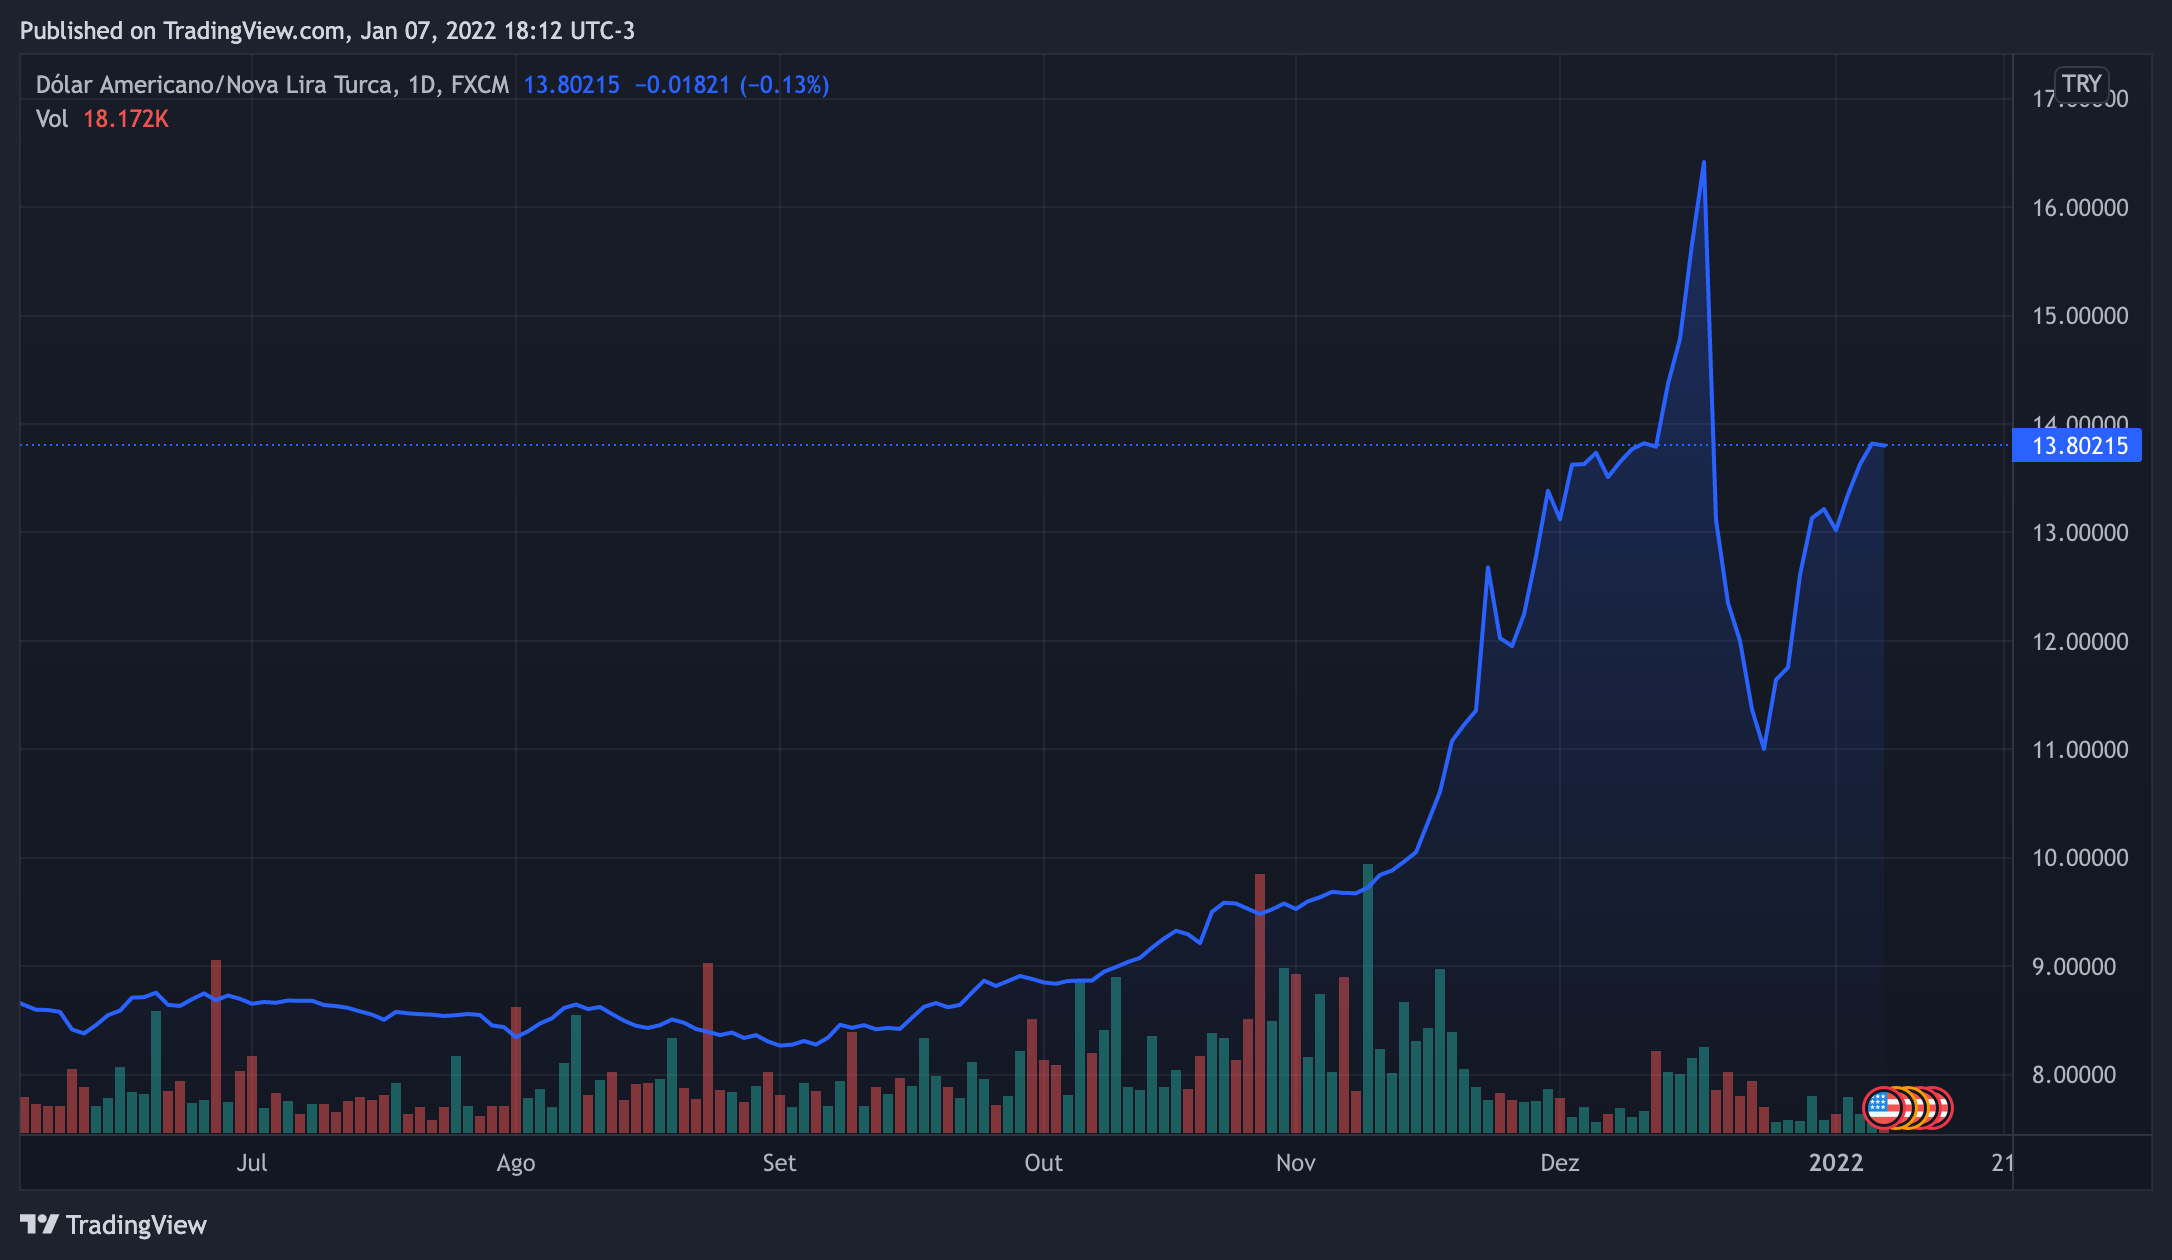This screenshot has height=1260, width=2172.
Task: Click the price line peak above 16.00000
Action: pyautogui.click(x=1703, y=162)
